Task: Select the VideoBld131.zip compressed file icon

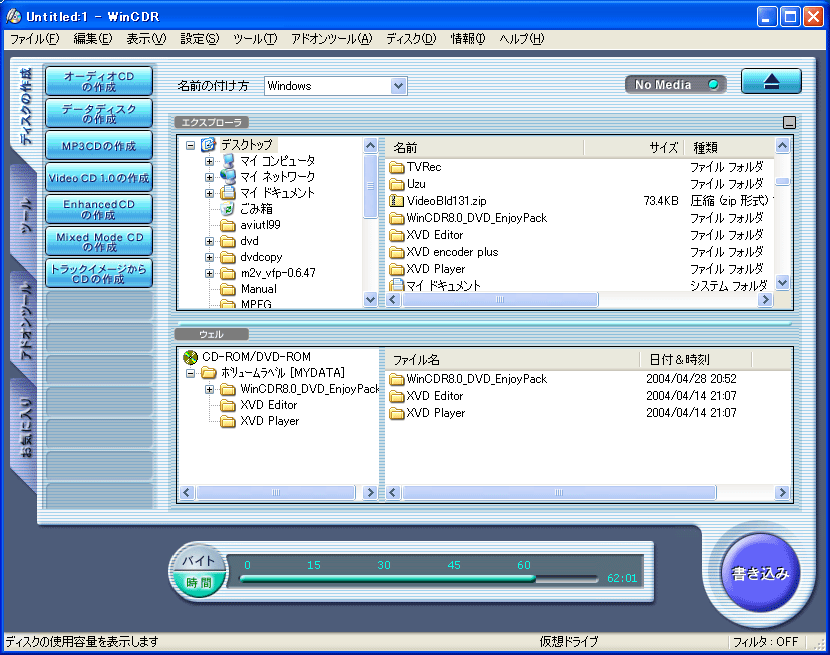Action: (396, 200)
